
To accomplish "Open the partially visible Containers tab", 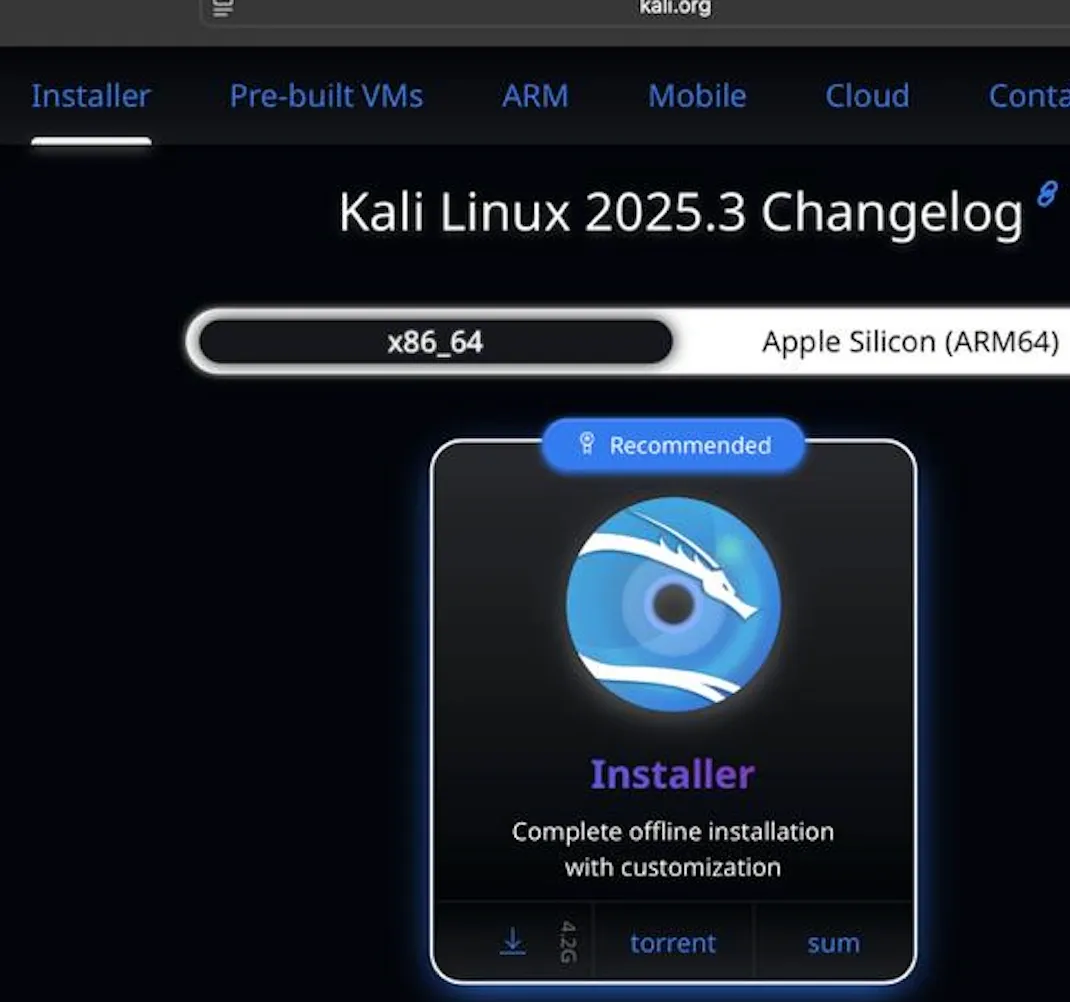I will pyautogui.click(x=1029, y=96).
